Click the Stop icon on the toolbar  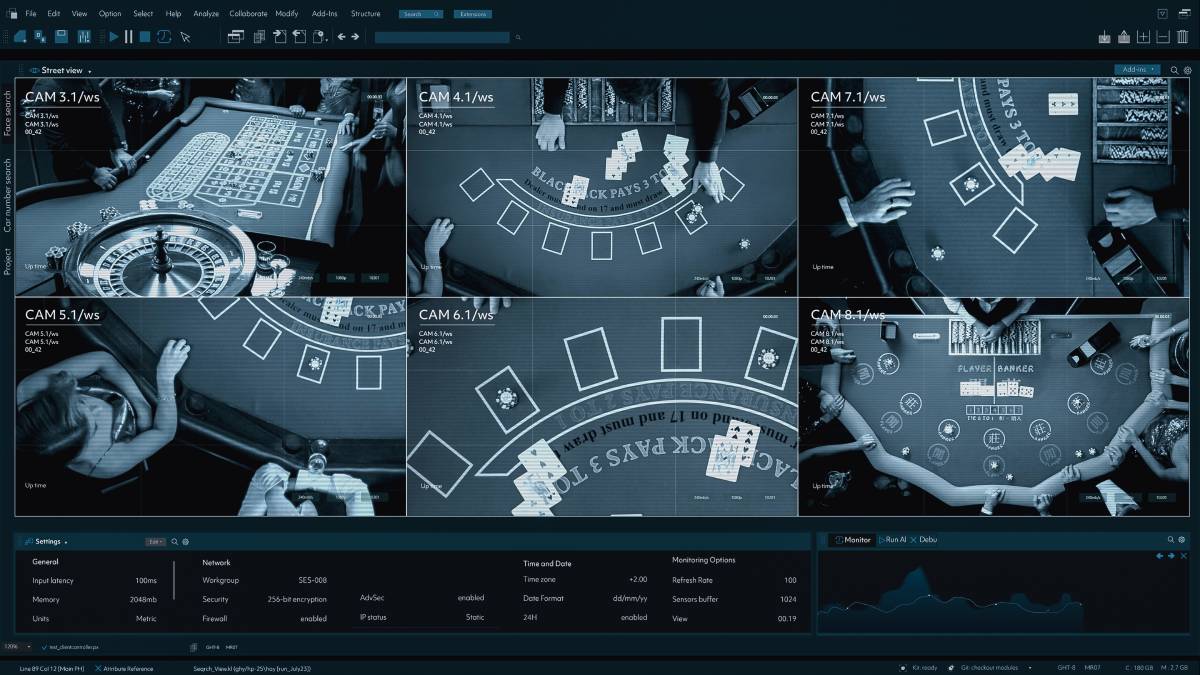143,37
